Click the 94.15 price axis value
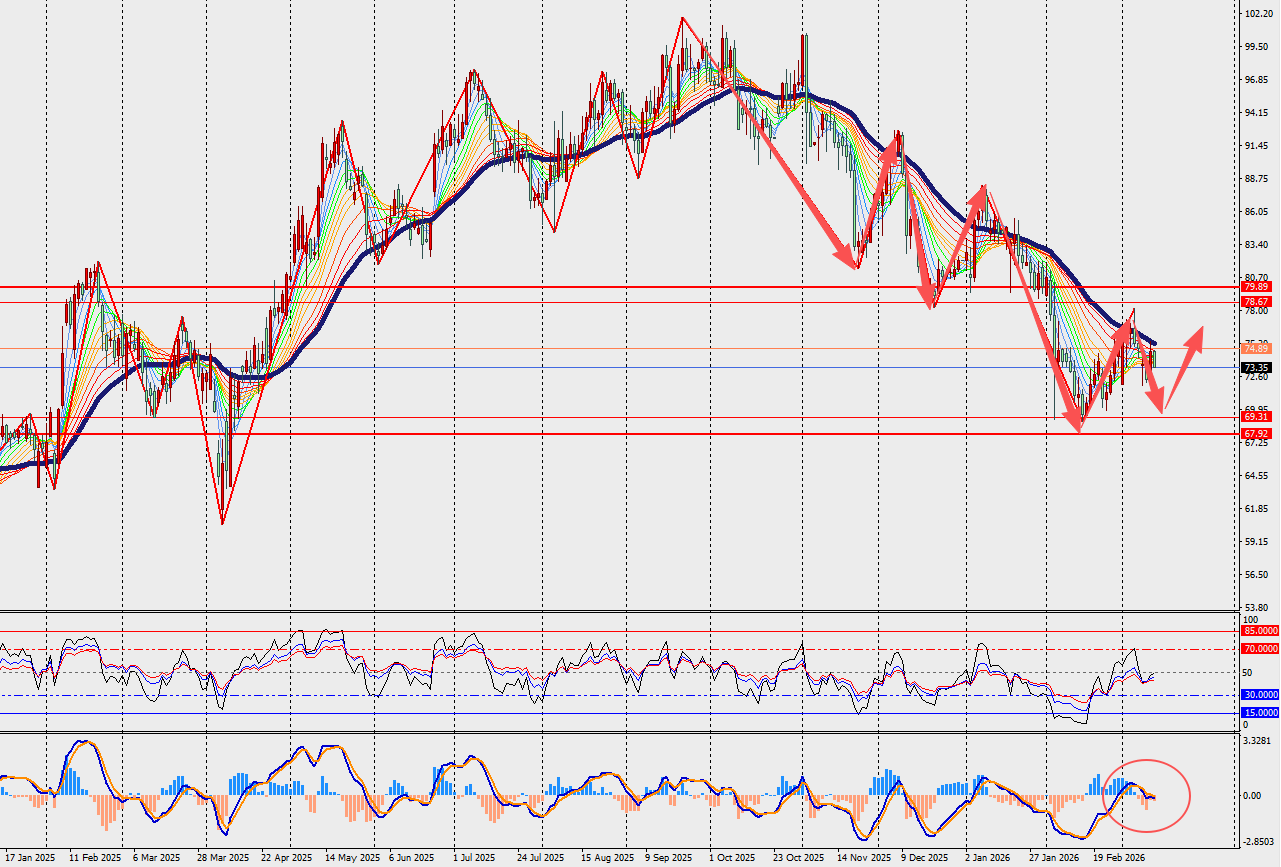 tap(1257, 113)
